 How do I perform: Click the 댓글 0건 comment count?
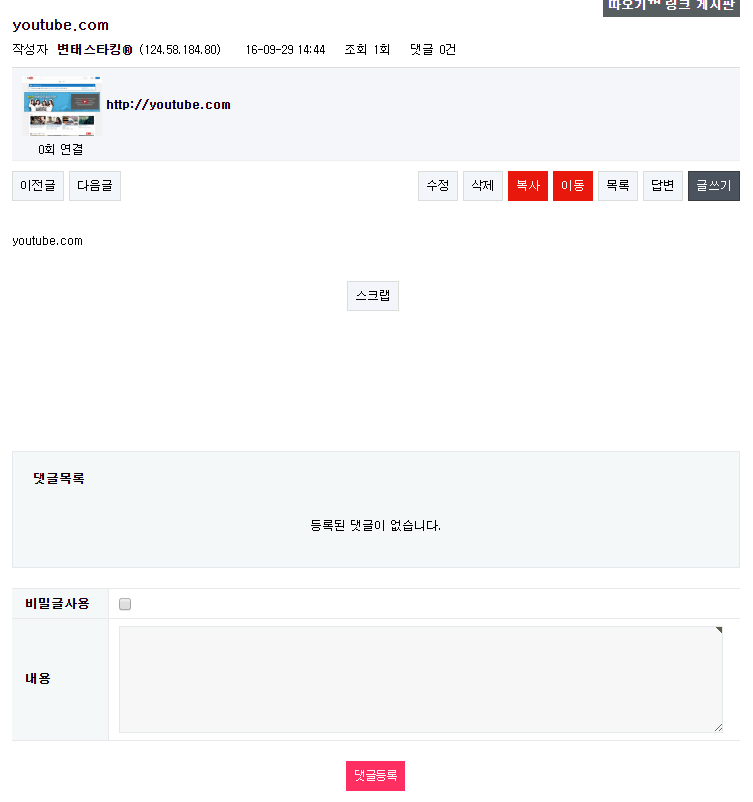pos(433,50)
